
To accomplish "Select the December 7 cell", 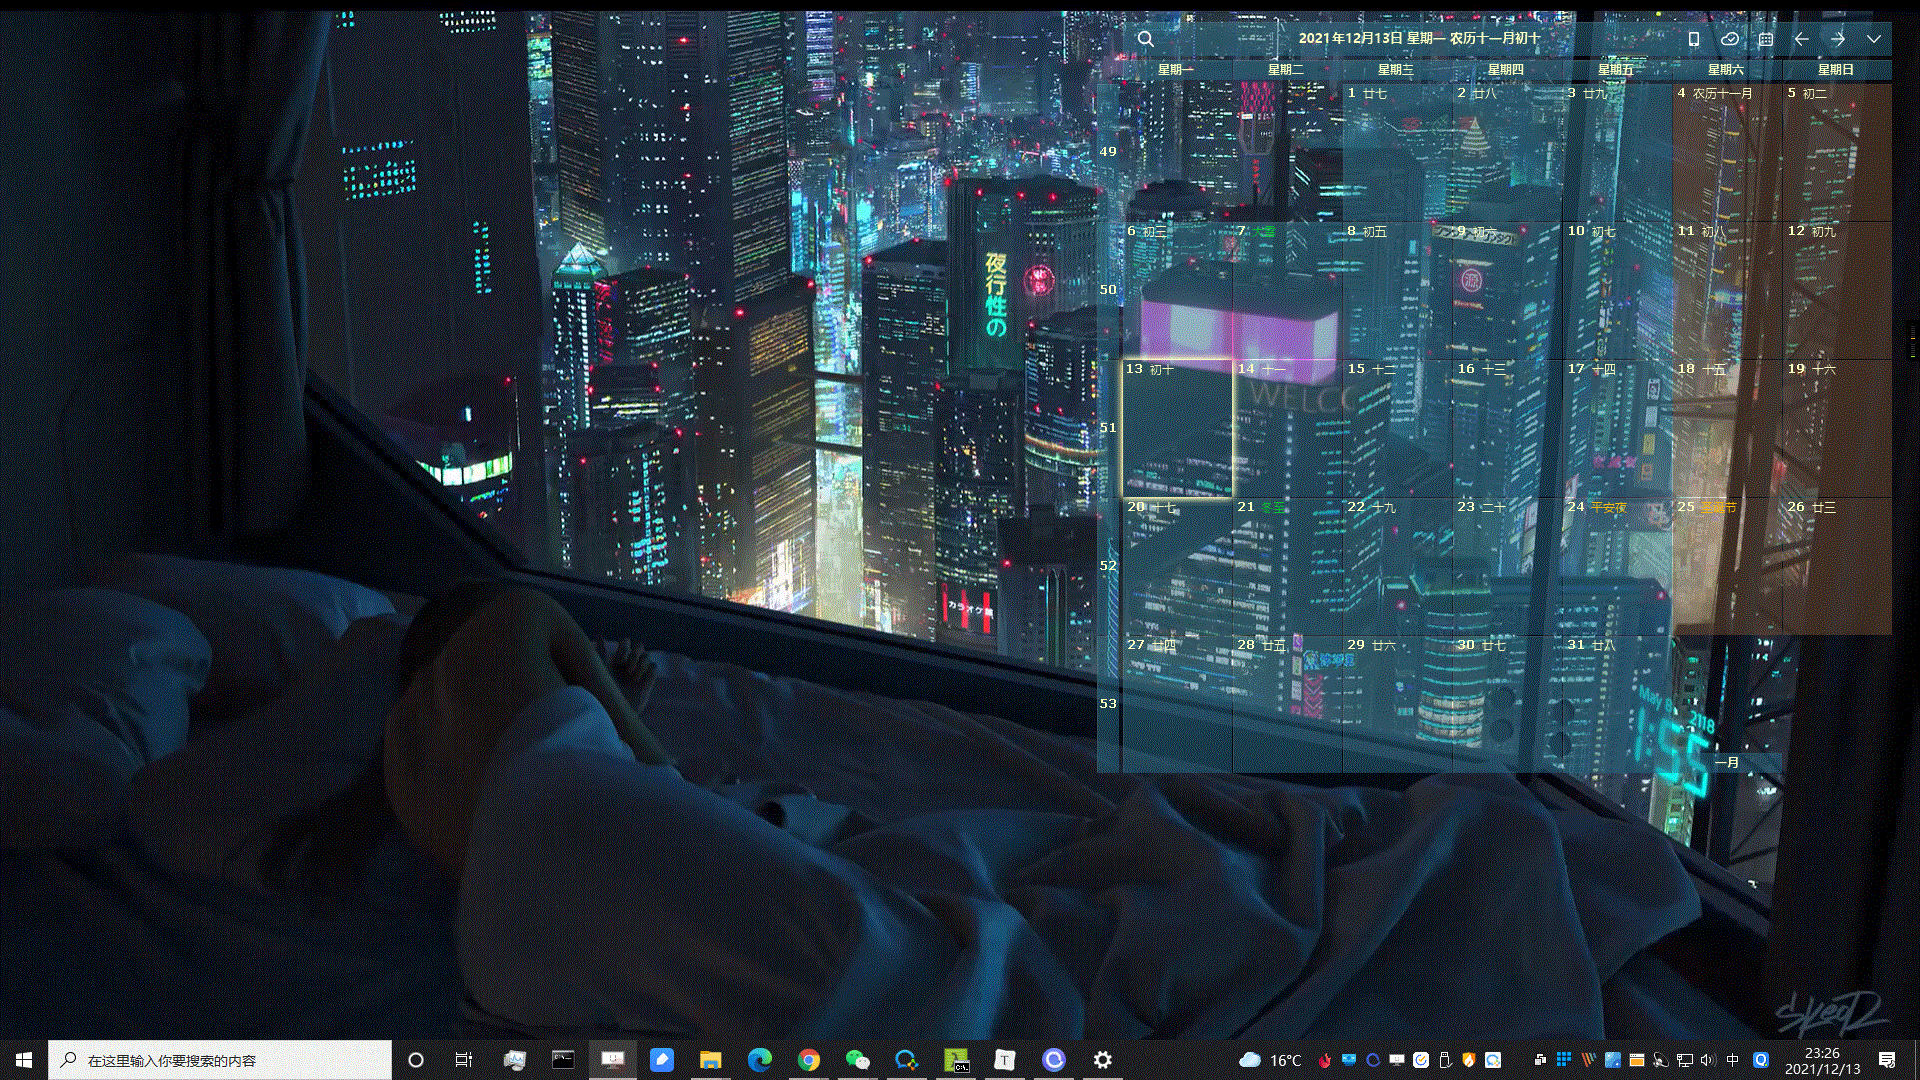I will [1287, 290].
